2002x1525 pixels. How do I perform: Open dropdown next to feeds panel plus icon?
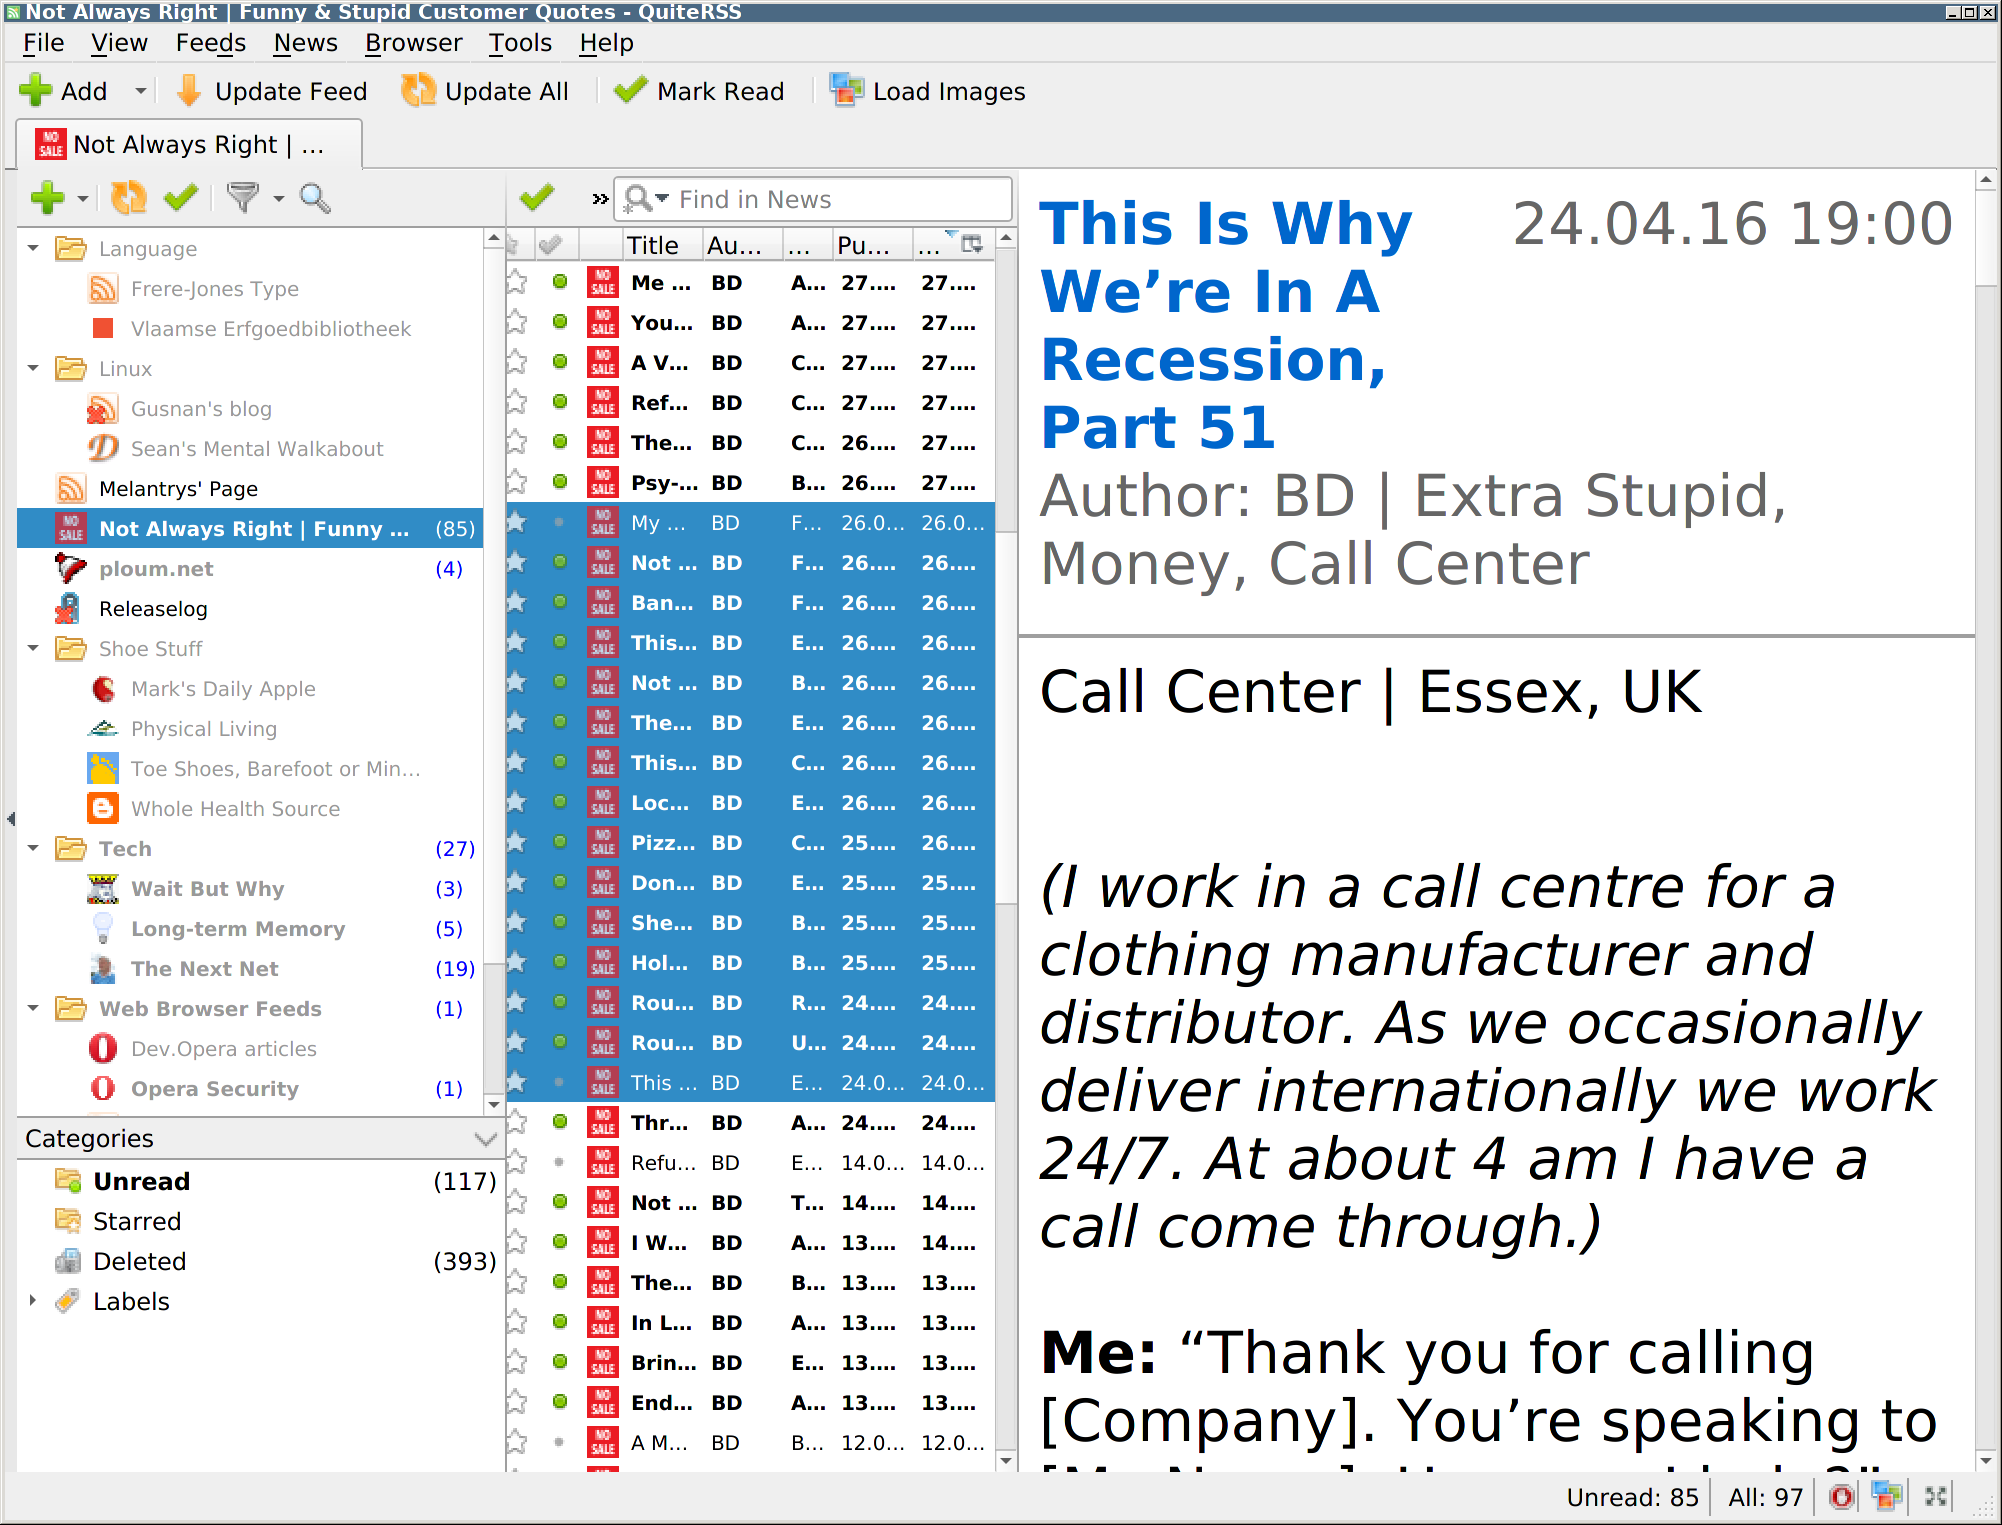coord(83,199)
